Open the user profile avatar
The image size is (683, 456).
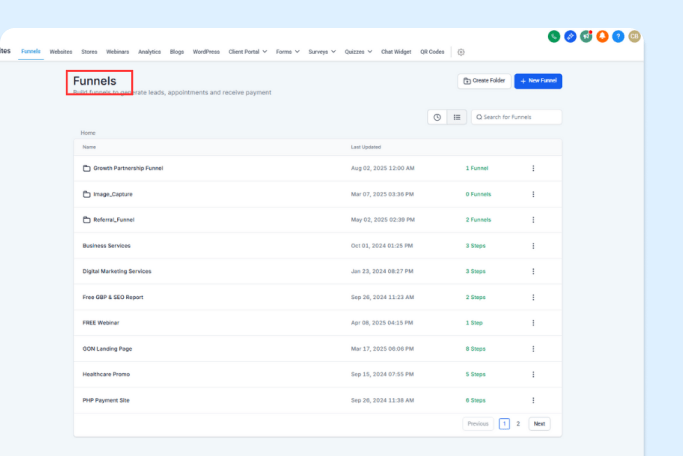tap(634, 36)
